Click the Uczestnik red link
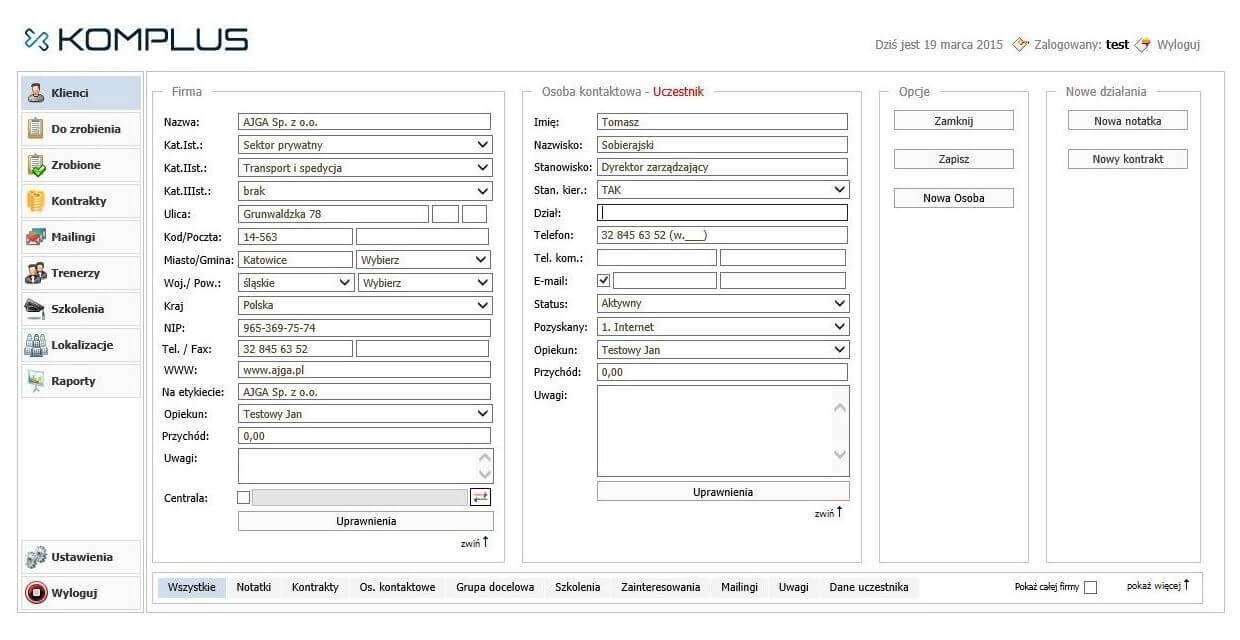Screen dimensions: 1240x640 point(678,91)
